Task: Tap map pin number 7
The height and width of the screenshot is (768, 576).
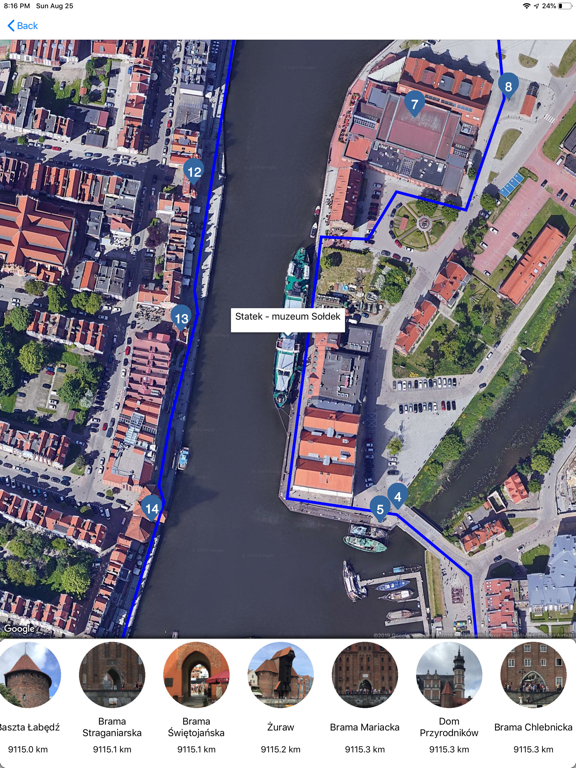Action: (x=414, y=103)
